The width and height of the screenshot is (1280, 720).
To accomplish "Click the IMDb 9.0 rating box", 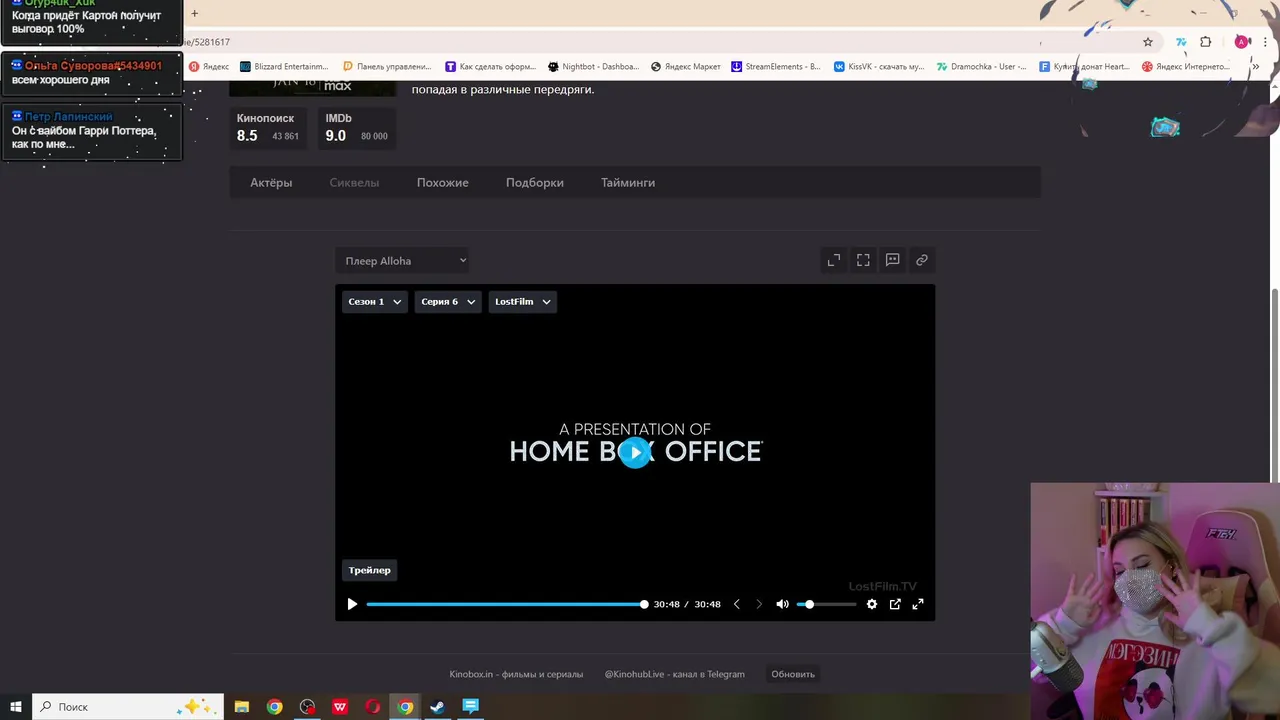I will 357,128.
